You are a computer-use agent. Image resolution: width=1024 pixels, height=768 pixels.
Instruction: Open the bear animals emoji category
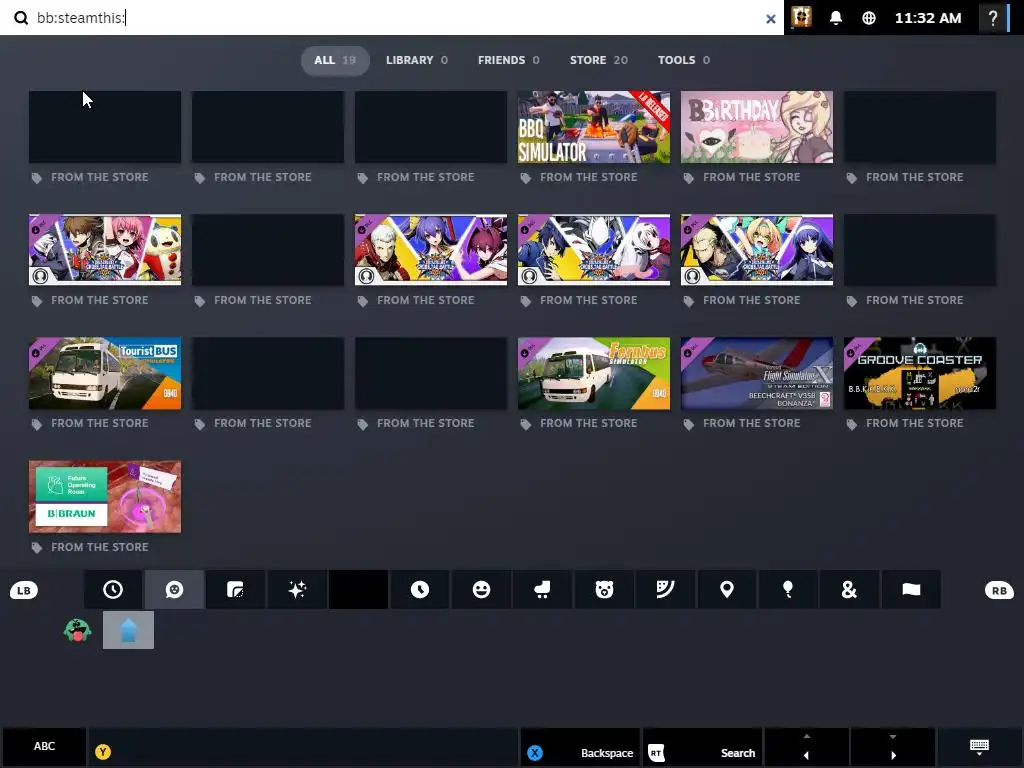(x=604, y=590)
